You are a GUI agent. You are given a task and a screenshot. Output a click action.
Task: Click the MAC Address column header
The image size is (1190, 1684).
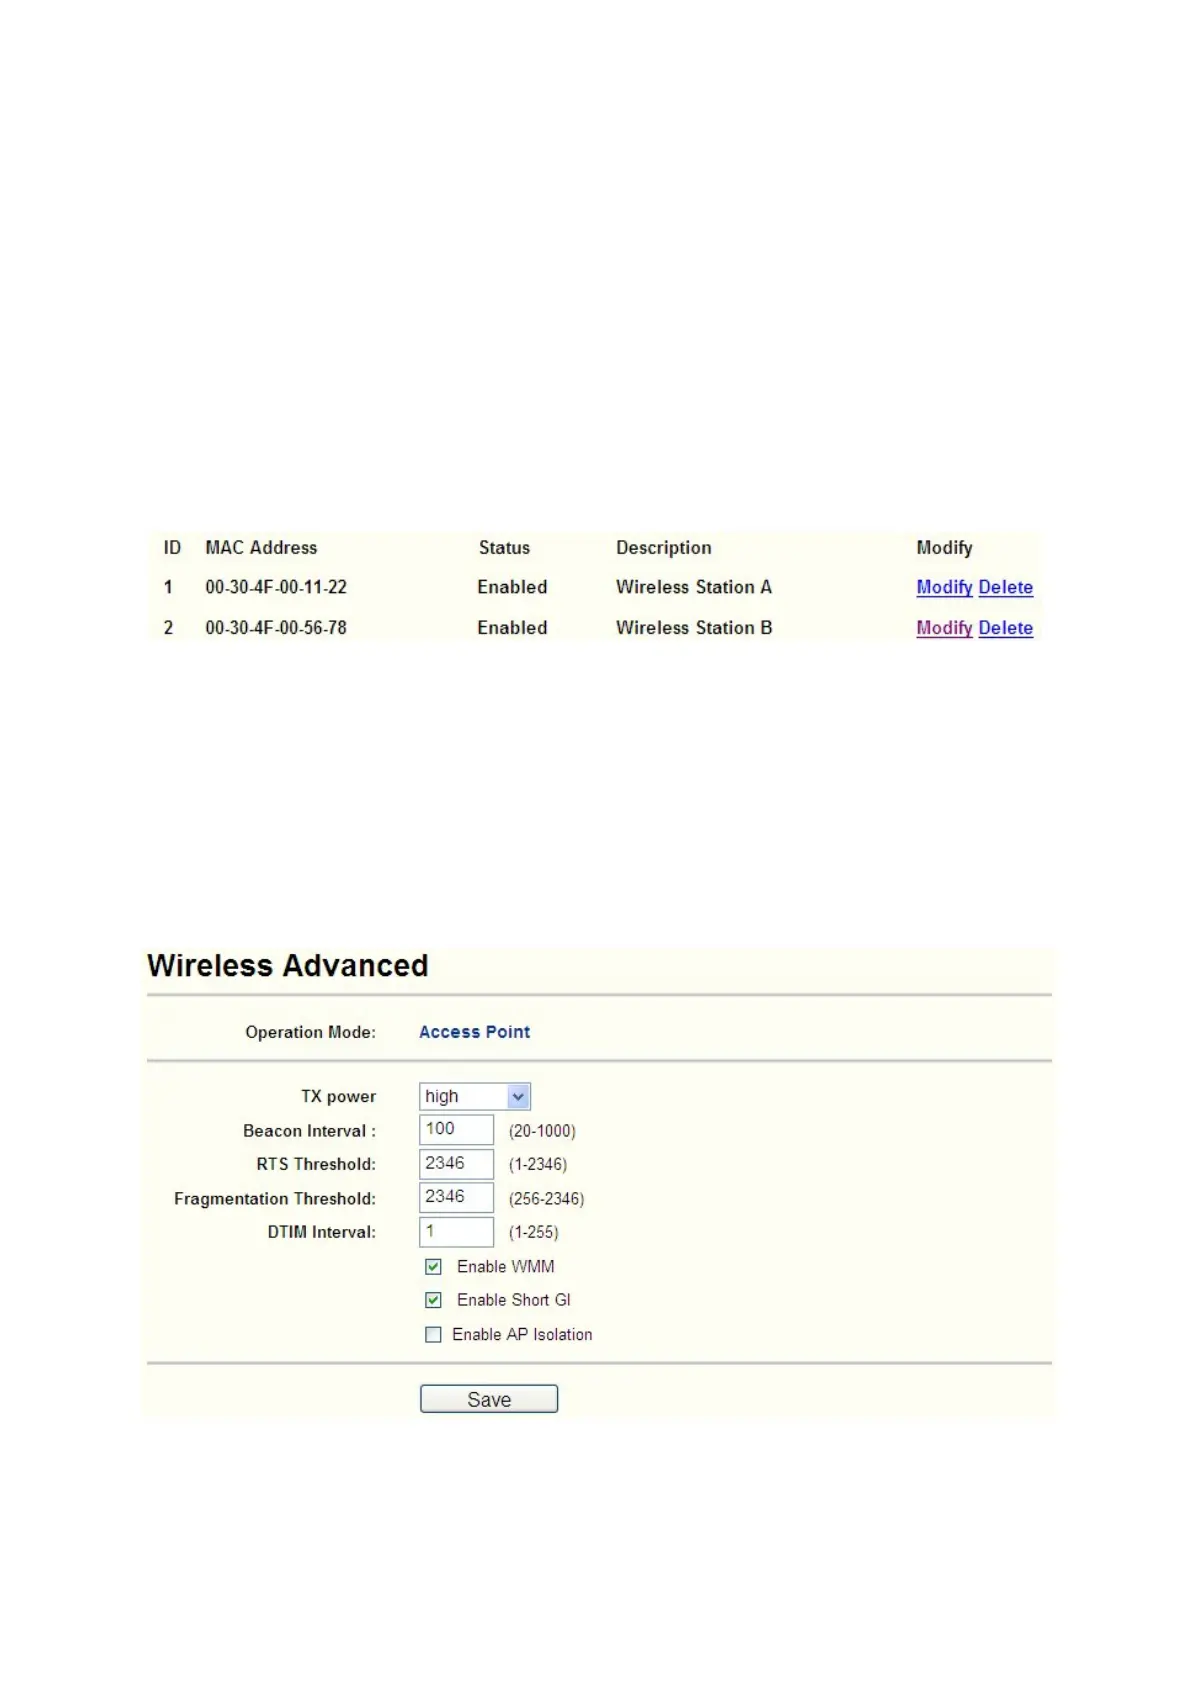click(x=261, y=548)
